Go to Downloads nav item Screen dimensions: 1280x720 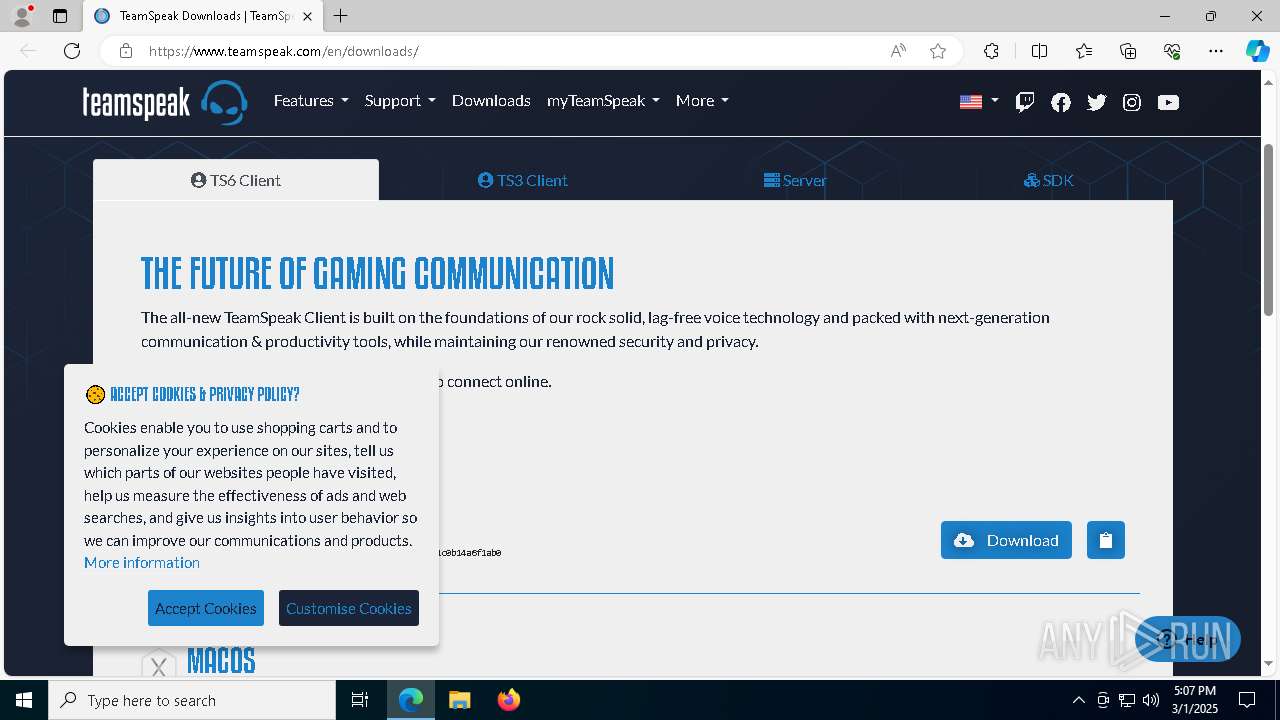click(491, 100)
